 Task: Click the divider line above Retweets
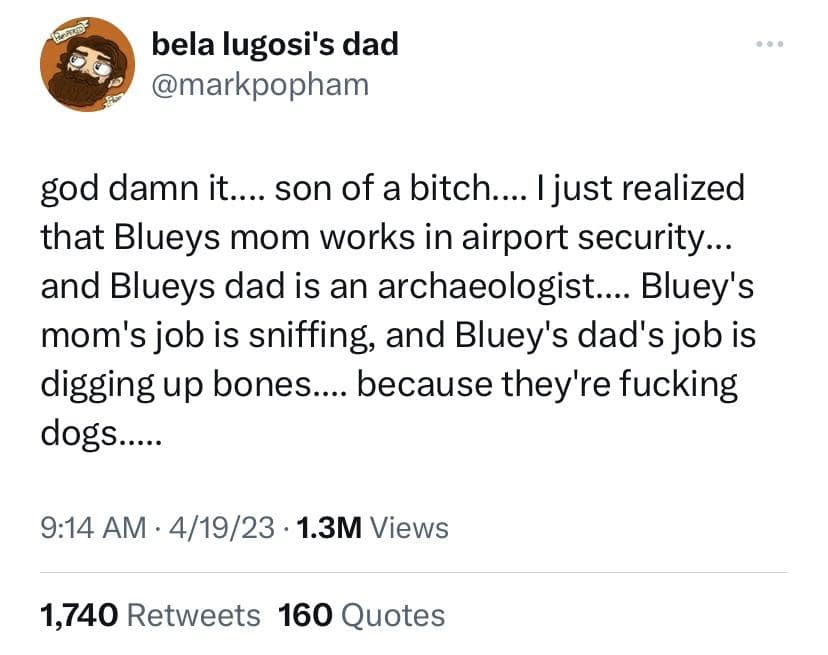414,572
